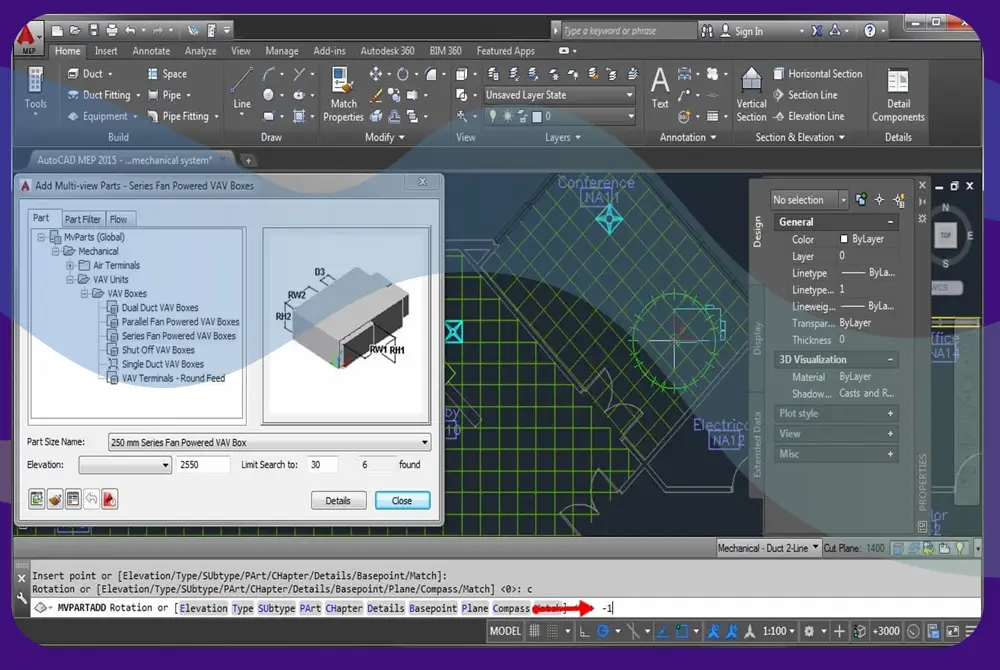Open the Unsaved Layer State dropdown
This screenshot has width=1000, height=670.
coord(559,95)
